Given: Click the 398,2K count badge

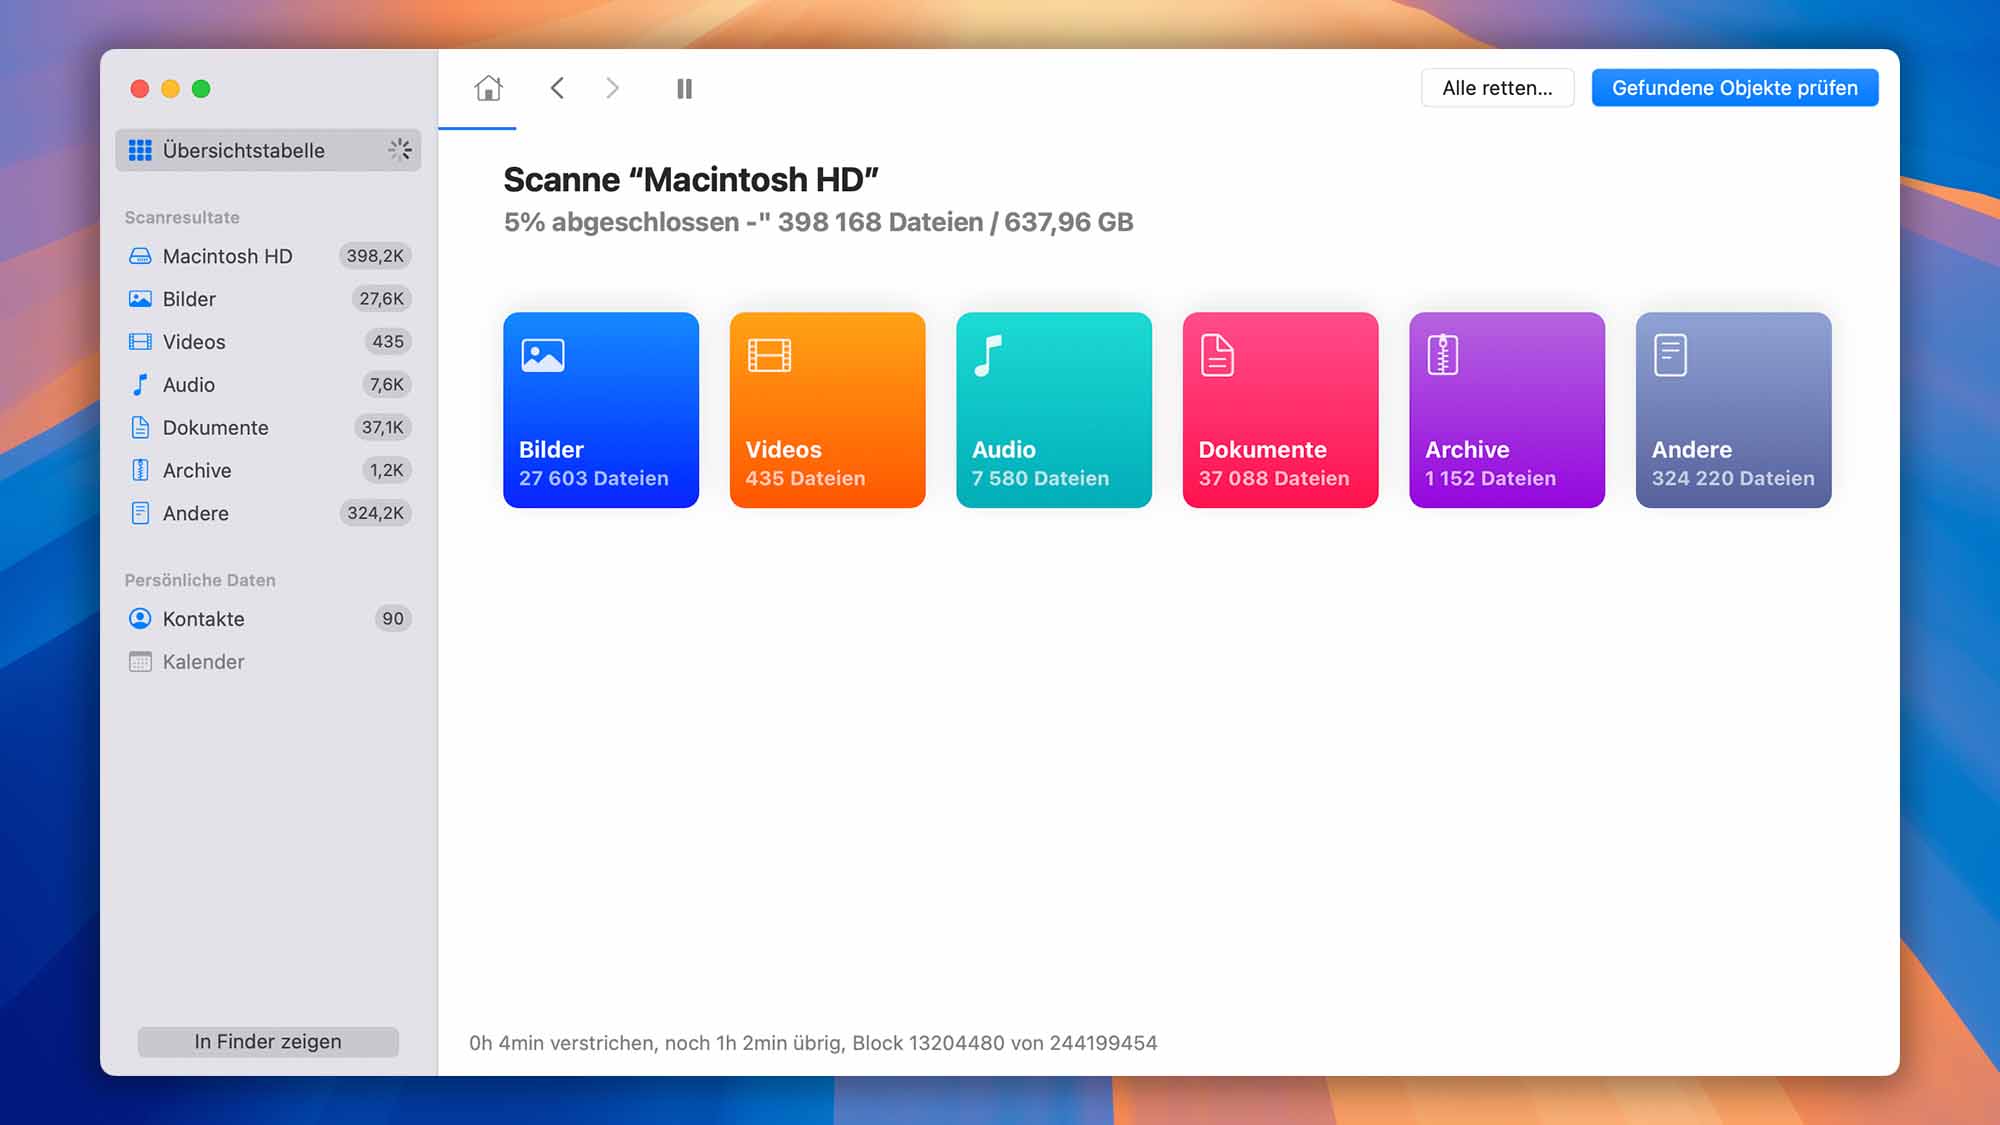Looking at the screenshot, I should (x=375, y=256).
